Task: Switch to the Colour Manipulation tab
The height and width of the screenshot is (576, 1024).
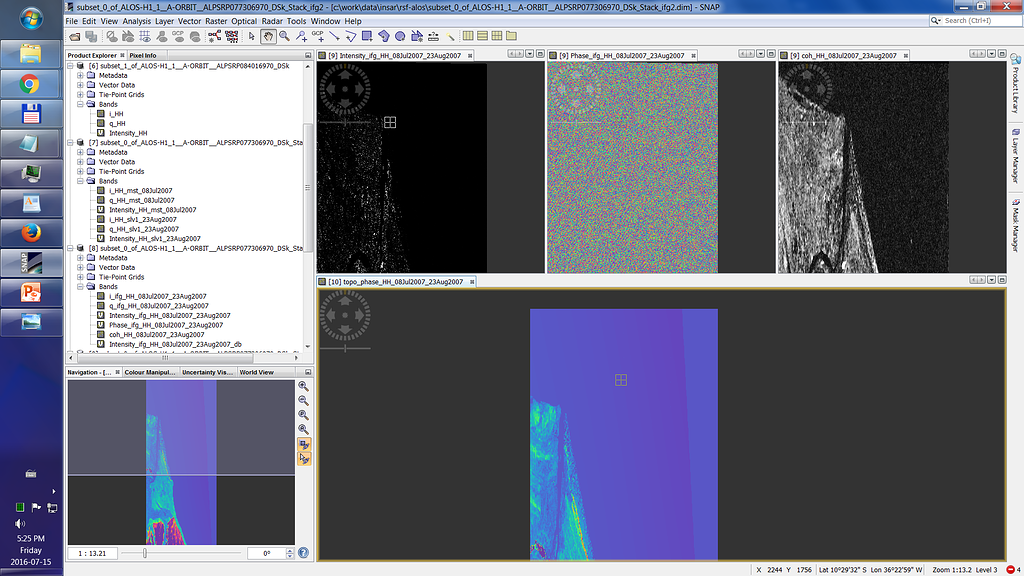Action: point(148,371)
